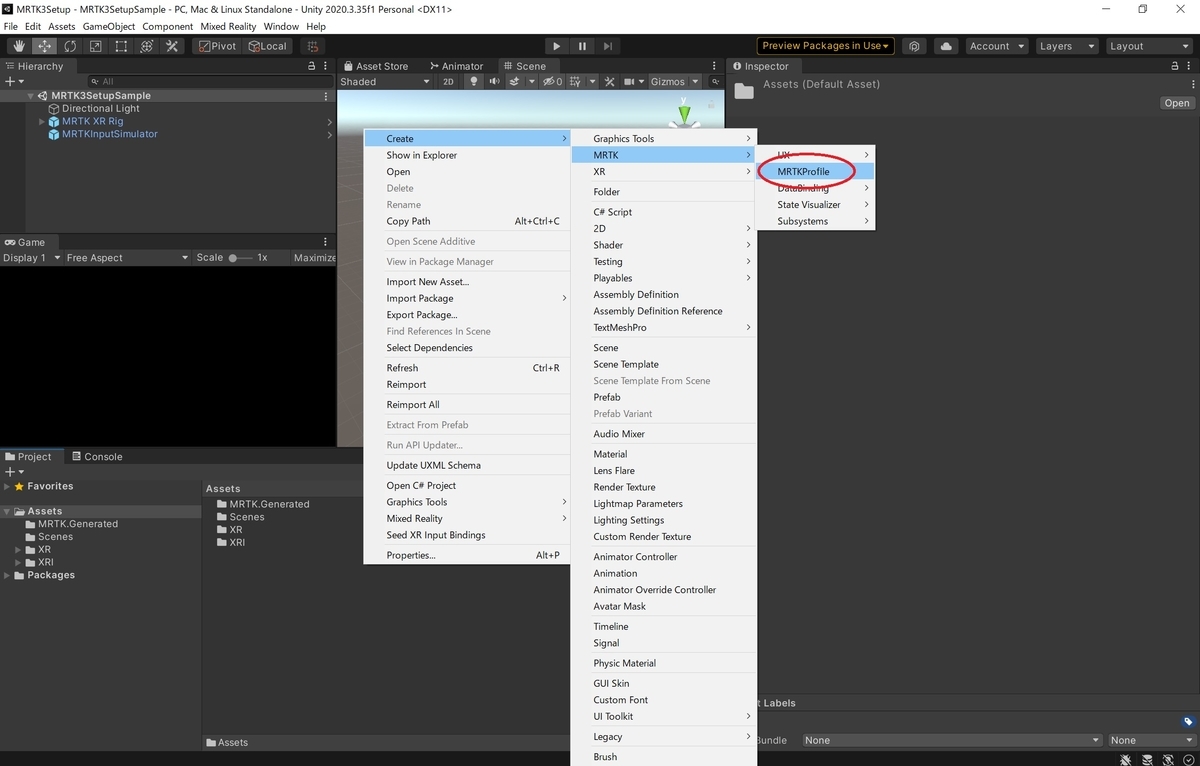
Task: Toggle 2D mode in Scene view
Action: [449, 82]
